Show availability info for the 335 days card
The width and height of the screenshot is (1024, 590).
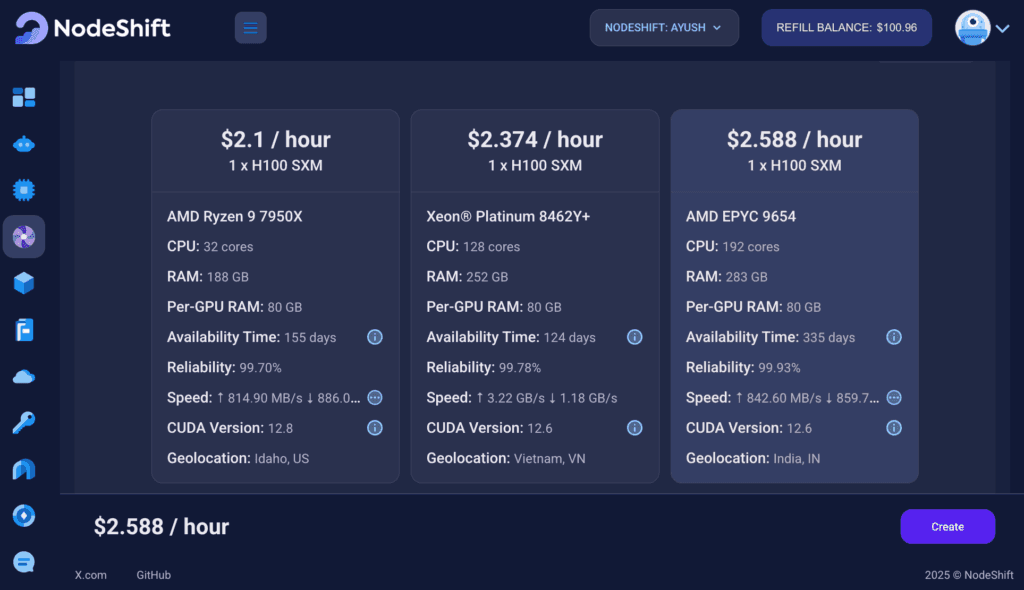click(x=894, y=337)
